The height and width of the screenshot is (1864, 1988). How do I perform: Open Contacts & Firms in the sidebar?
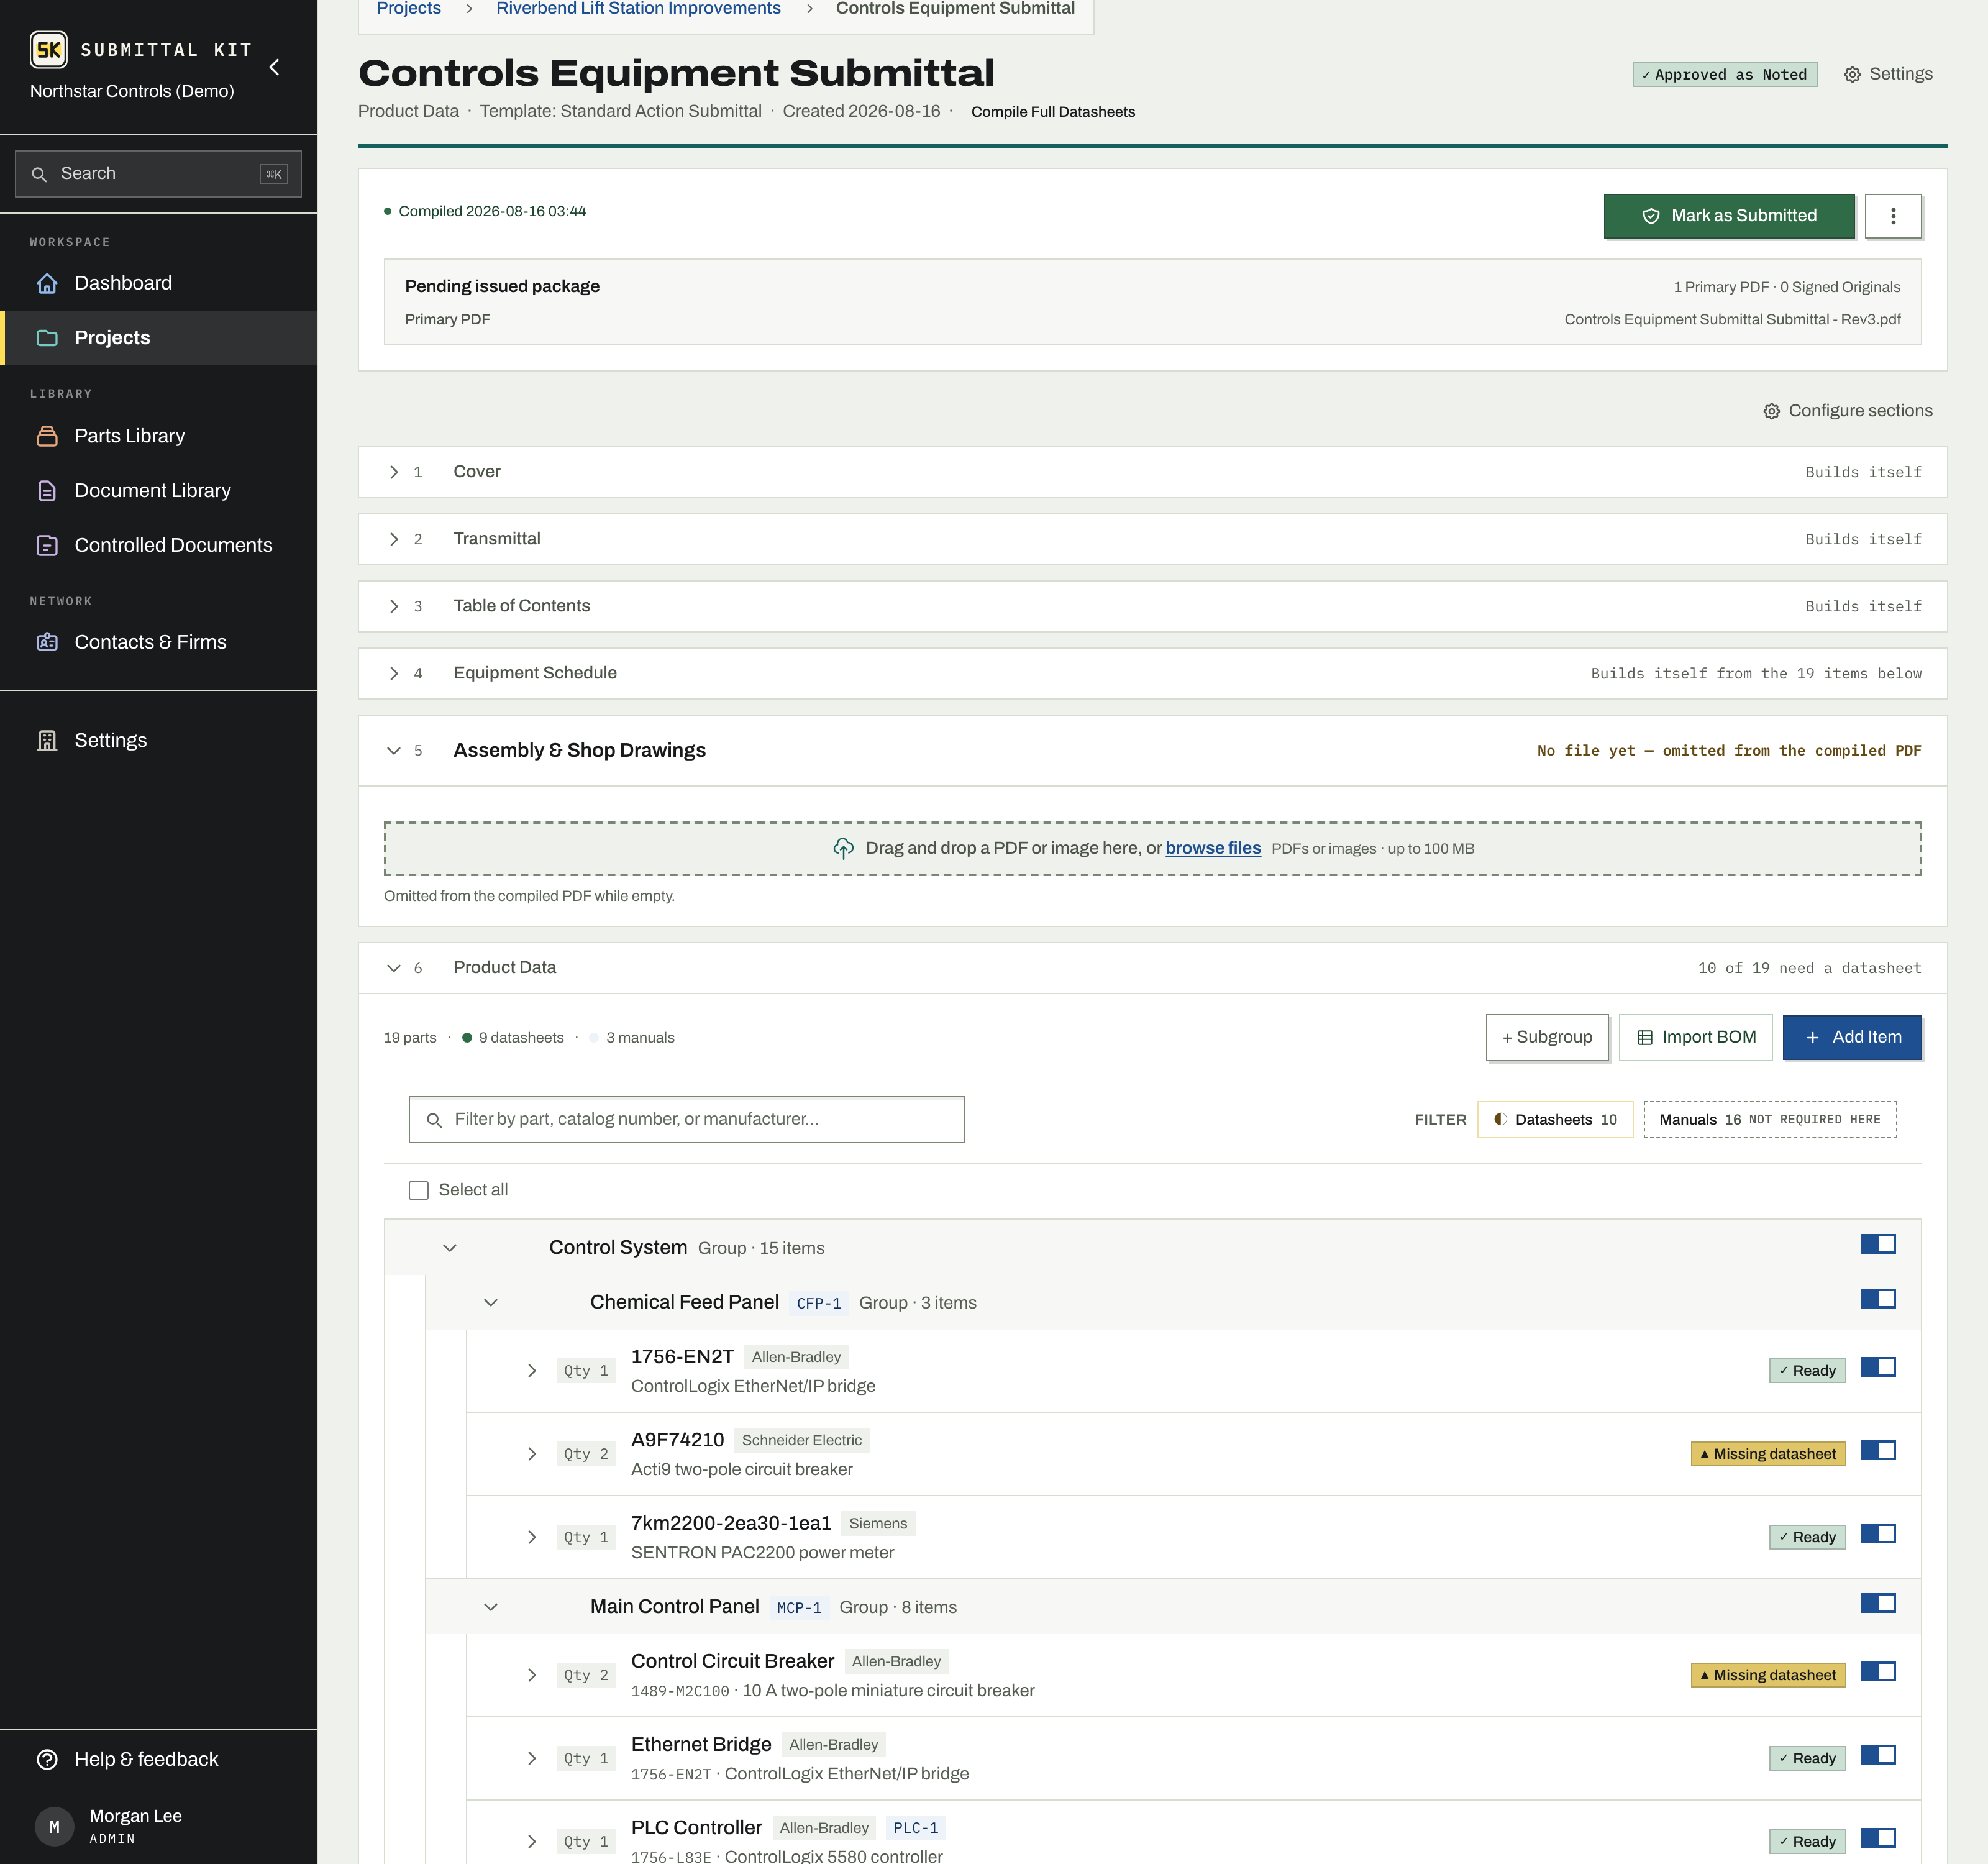(158, 642)
